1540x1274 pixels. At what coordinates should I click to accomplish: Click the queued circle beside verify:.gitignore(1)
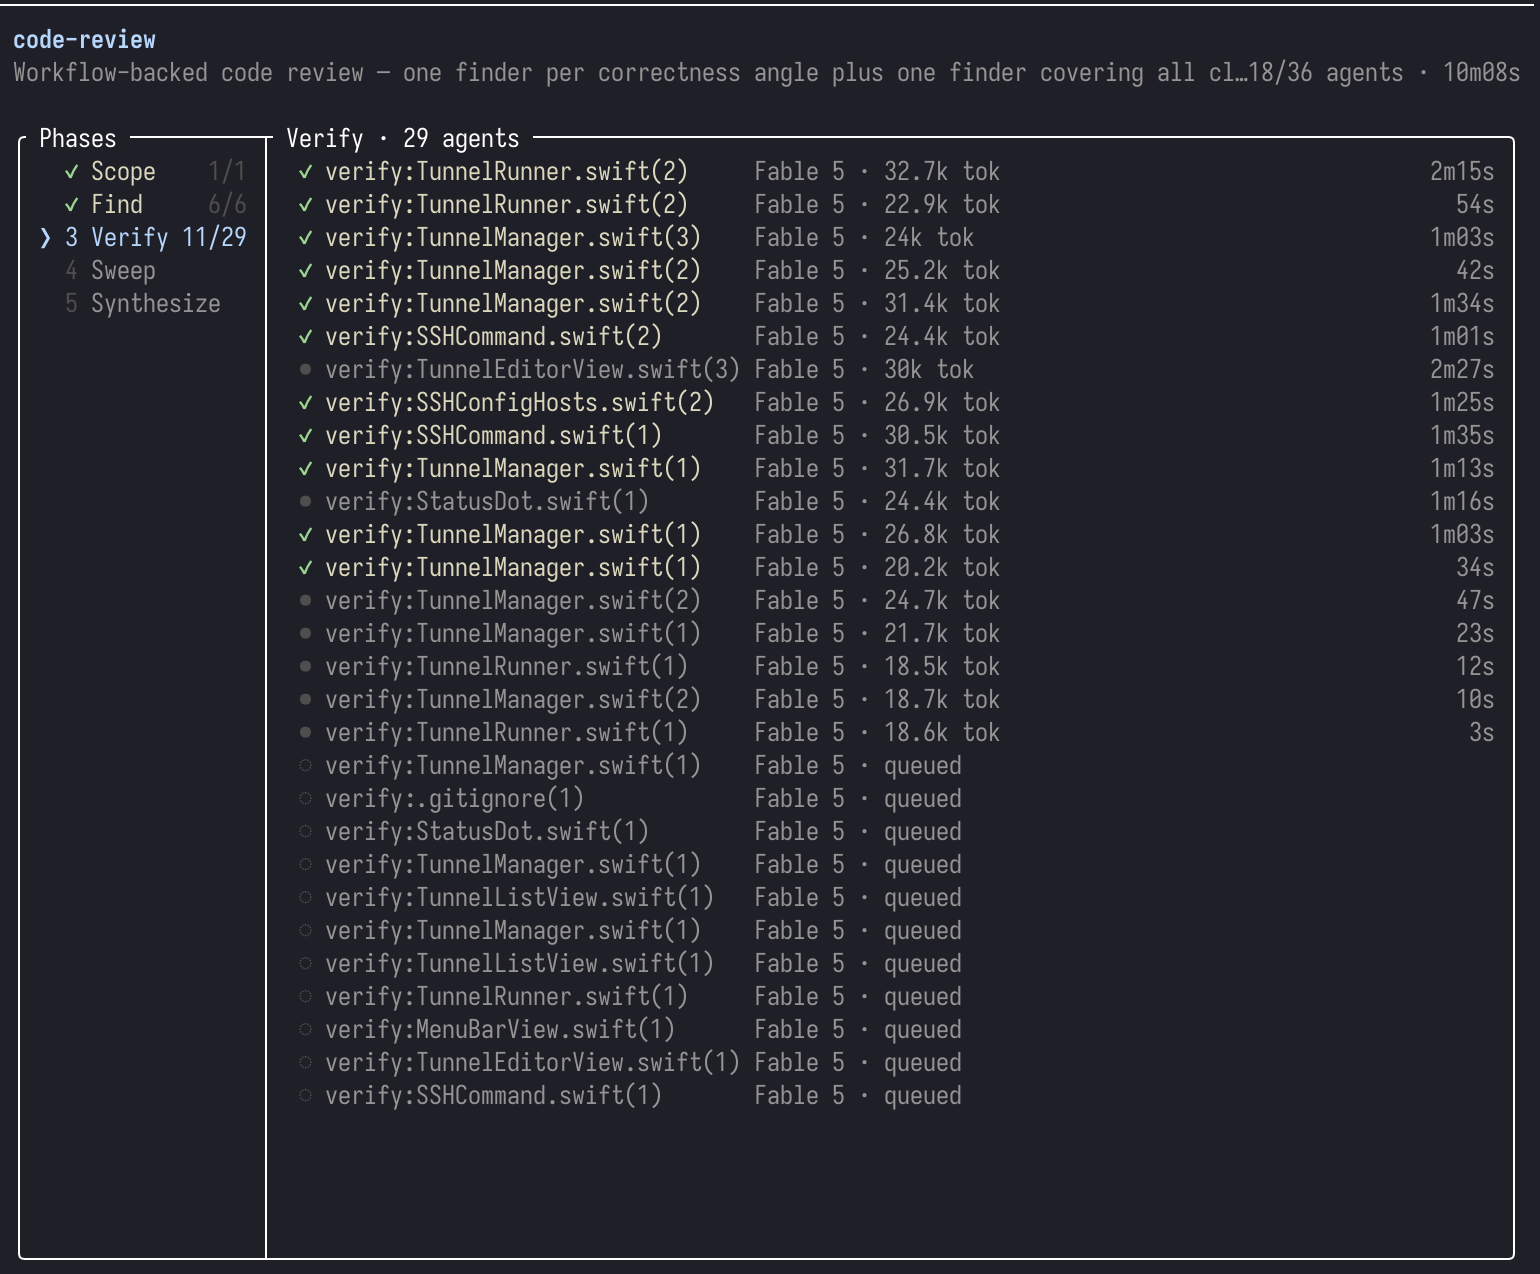pyautogui.click(x=306, y=799)
